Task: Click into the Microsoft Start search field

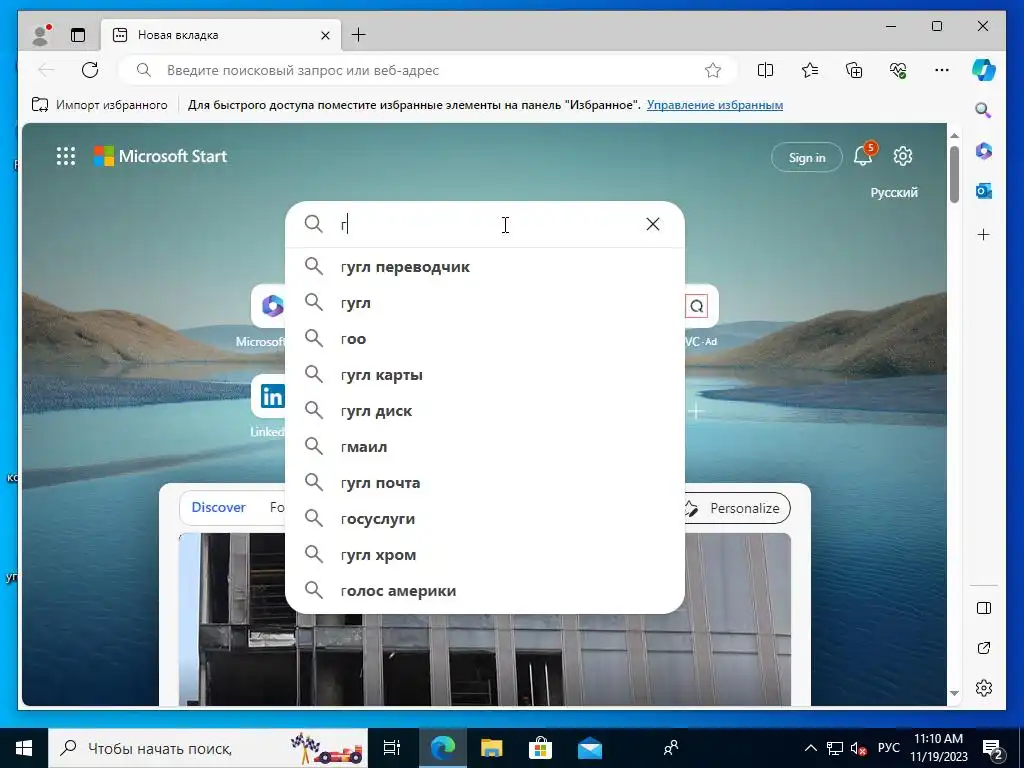Action: pos(487,224)
